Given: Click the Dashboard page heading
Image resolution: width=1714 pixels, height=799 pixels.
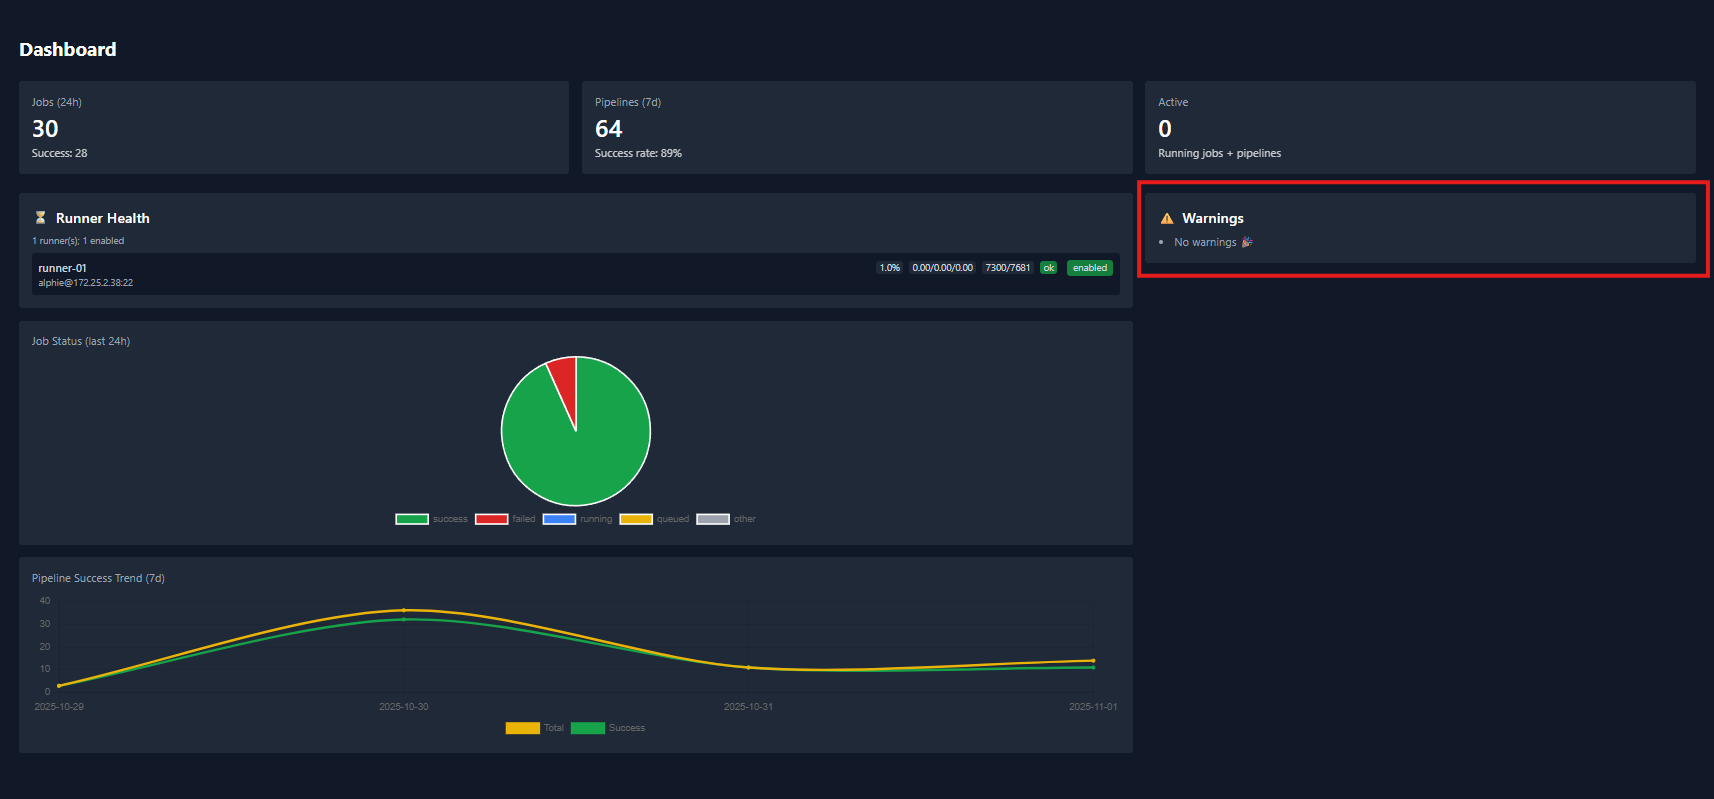Looking at the screenshot, I should point(68,50).
